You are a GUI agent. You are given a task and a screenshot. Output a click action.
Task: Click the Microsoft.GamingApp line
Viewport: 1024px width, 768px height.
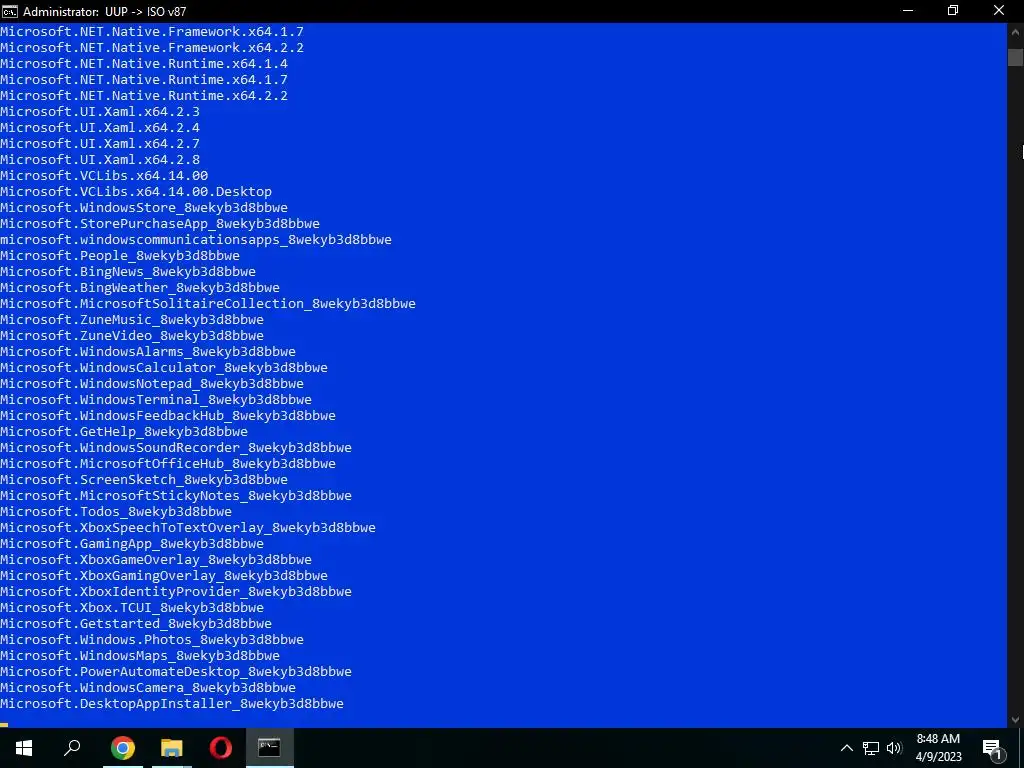click(x=132, y=543)
